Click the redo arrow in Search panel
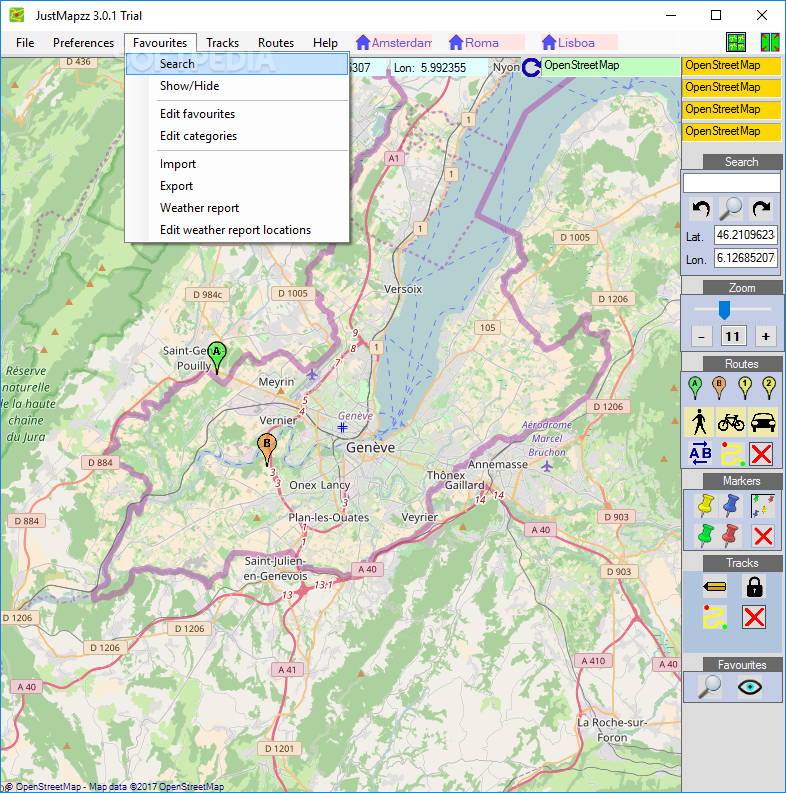Image resolution: width=786 pixels, height=793 pixels. pyautogui.click(x=761, y=208)
